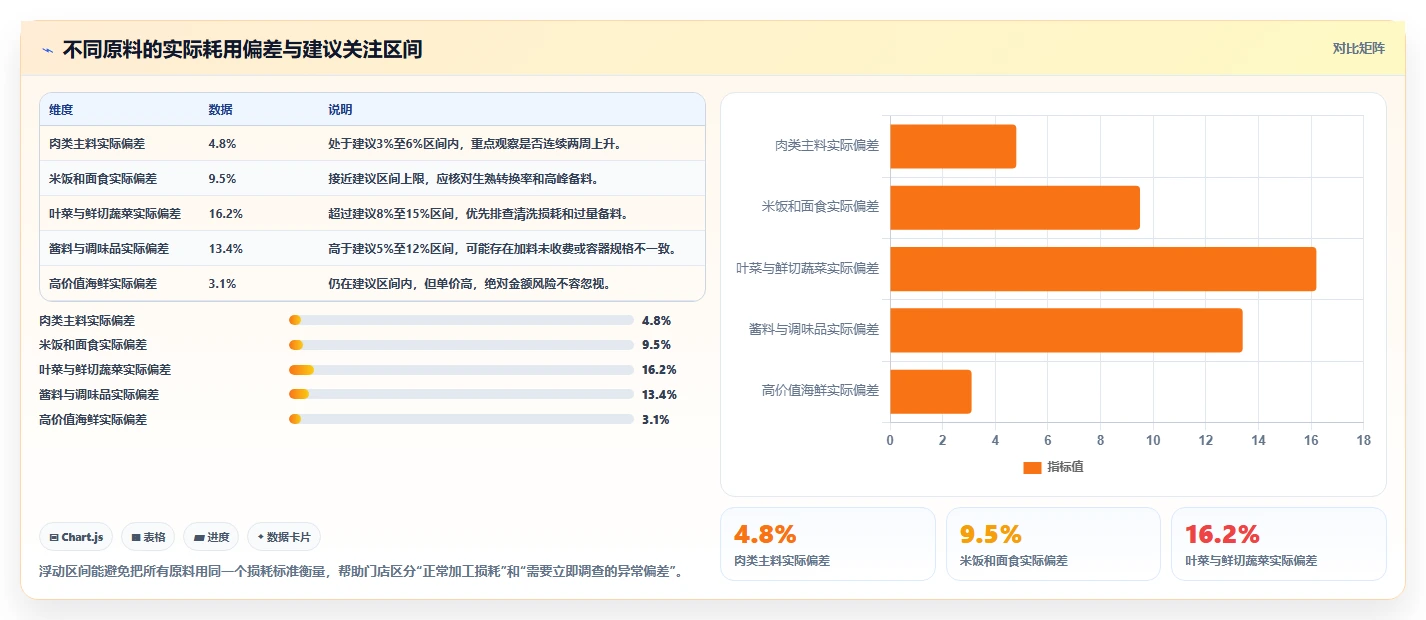Viewport: 1426px width, 620px height.
Task: Select 米饭和面食实际偏差 table row cell
Action: 103,179
